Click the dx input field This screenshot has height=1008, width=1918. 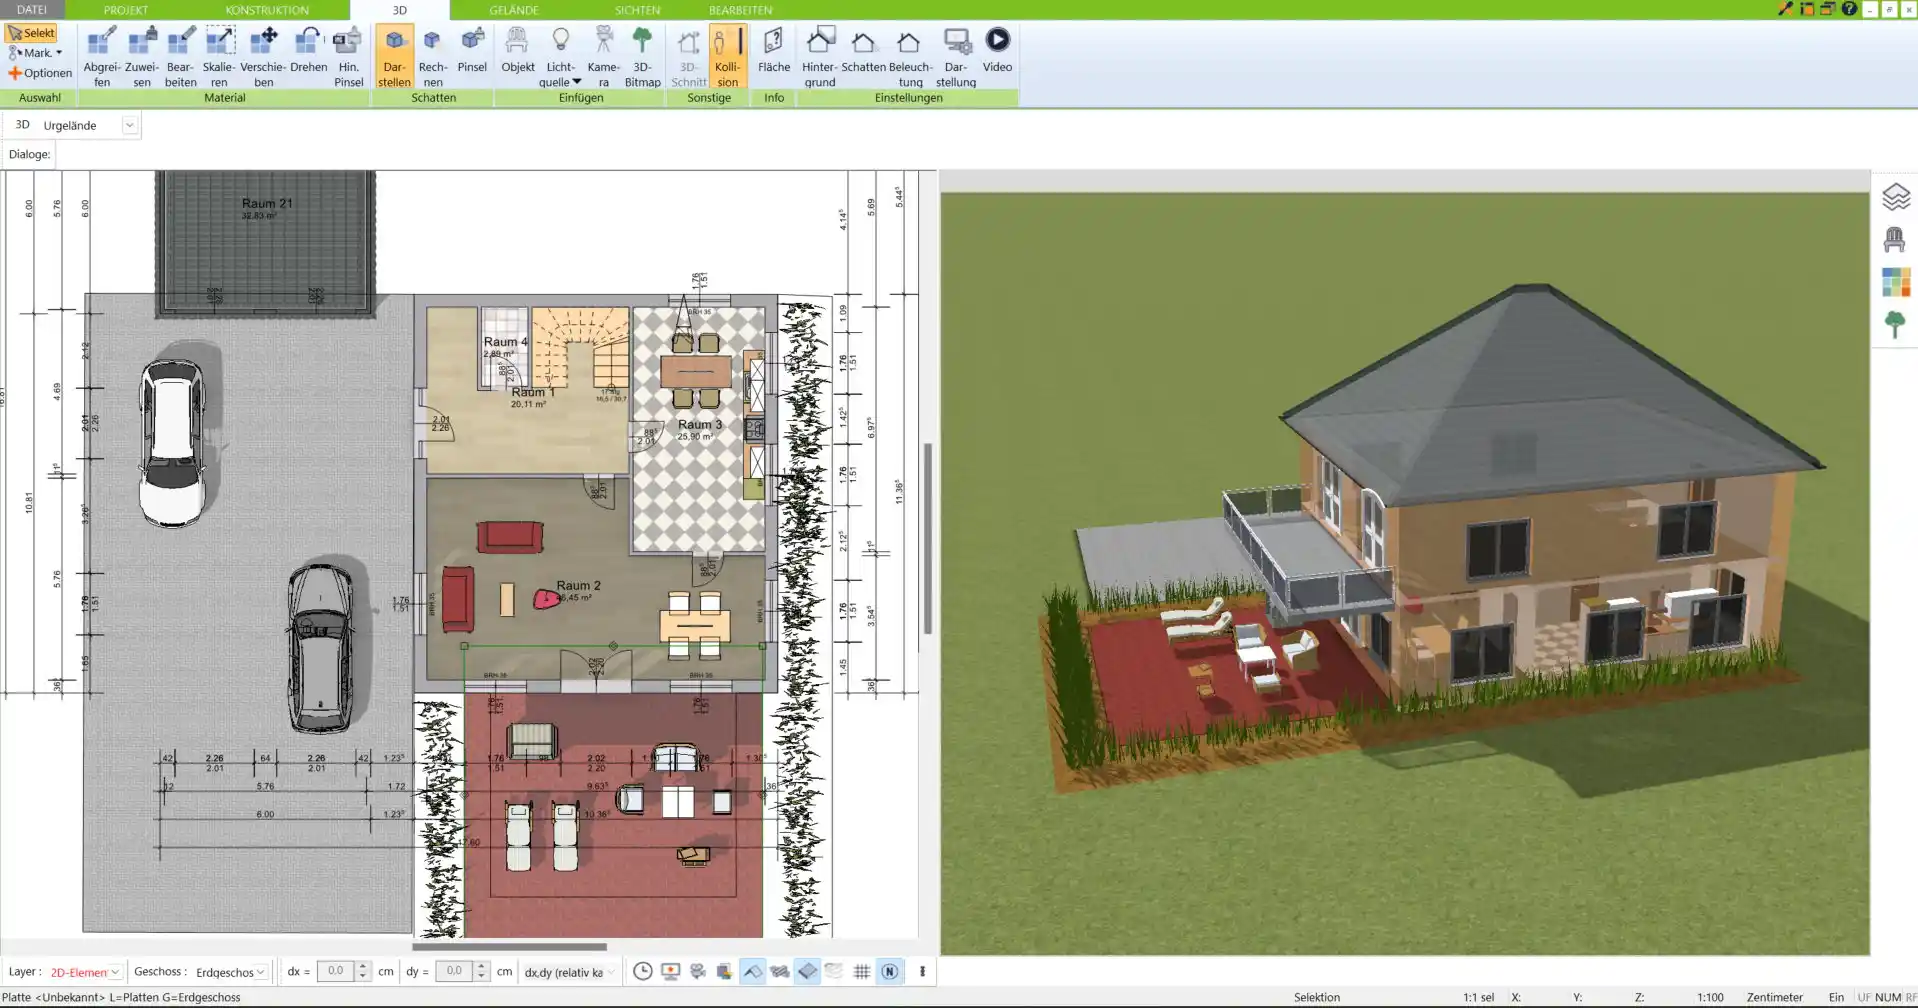tap(335, 971)
